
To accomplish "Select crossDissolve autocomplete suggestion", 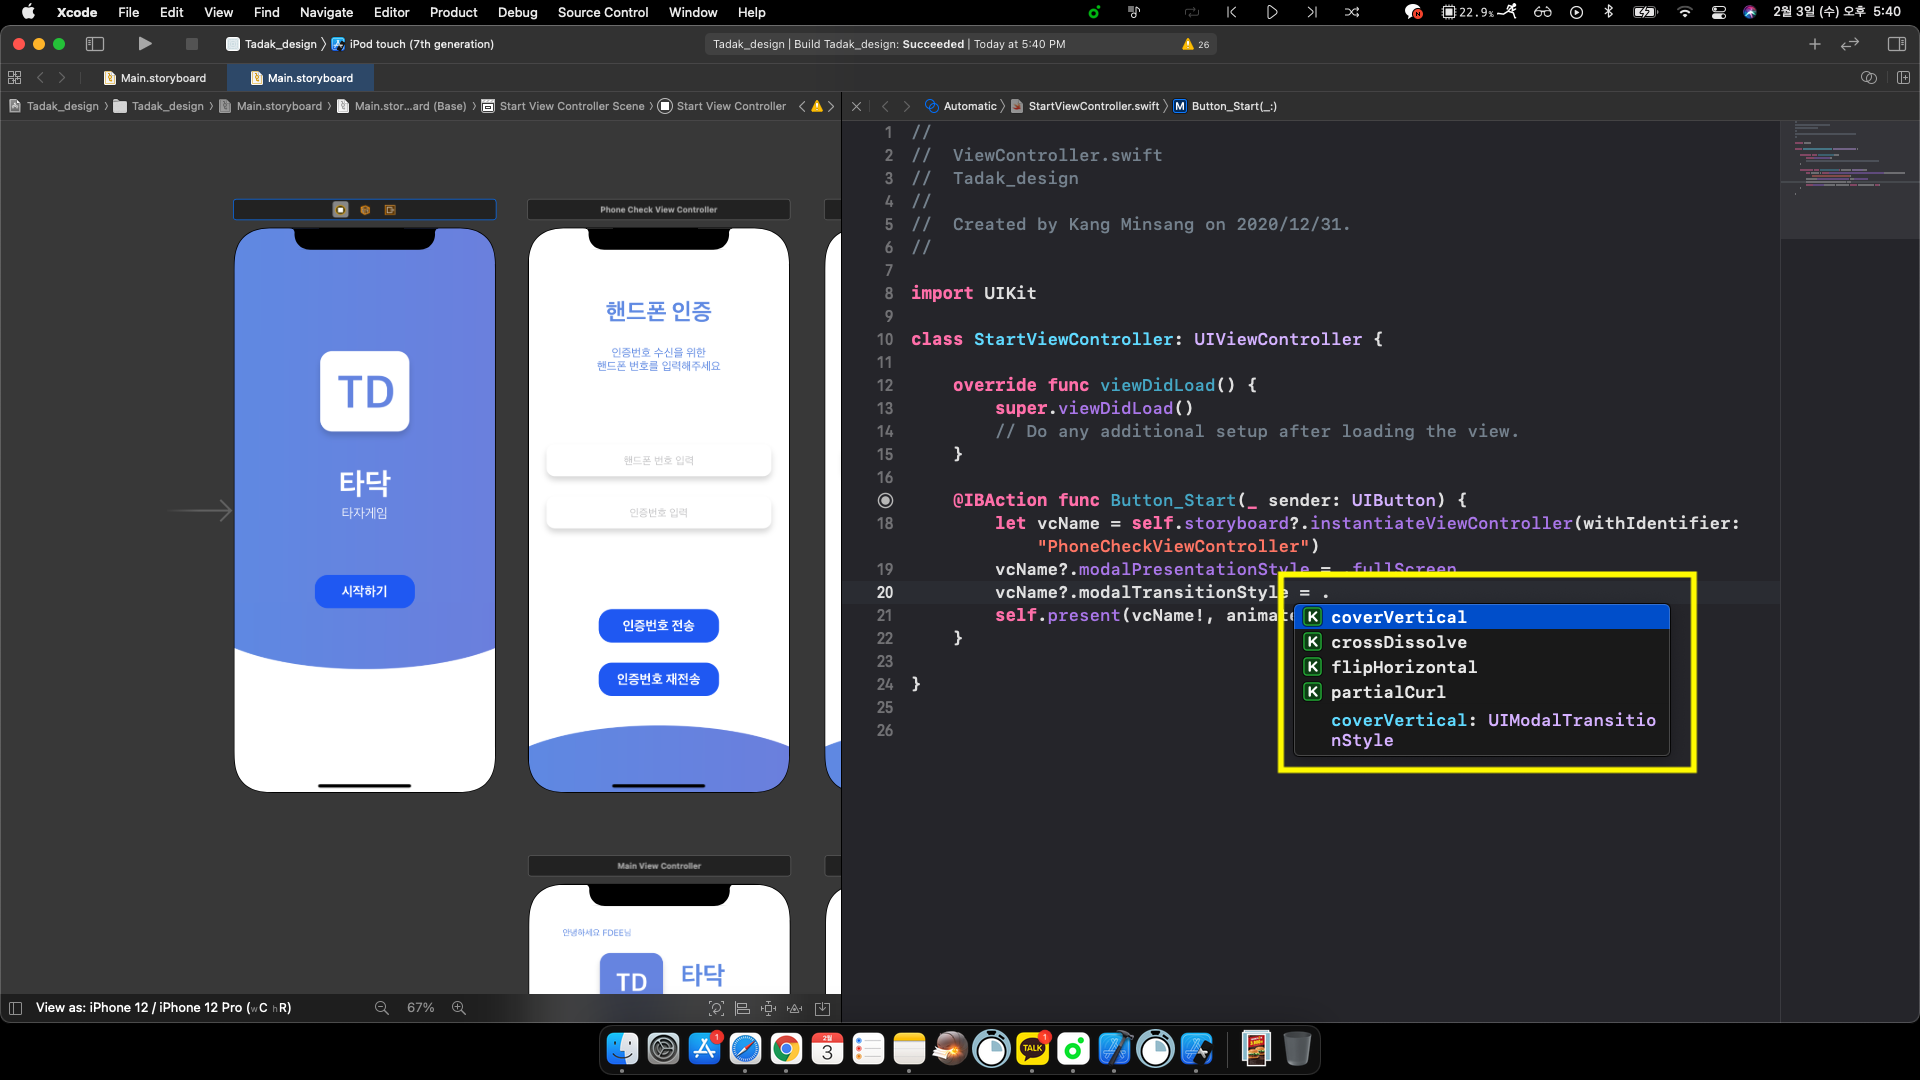I will [x=1398, y=642].
